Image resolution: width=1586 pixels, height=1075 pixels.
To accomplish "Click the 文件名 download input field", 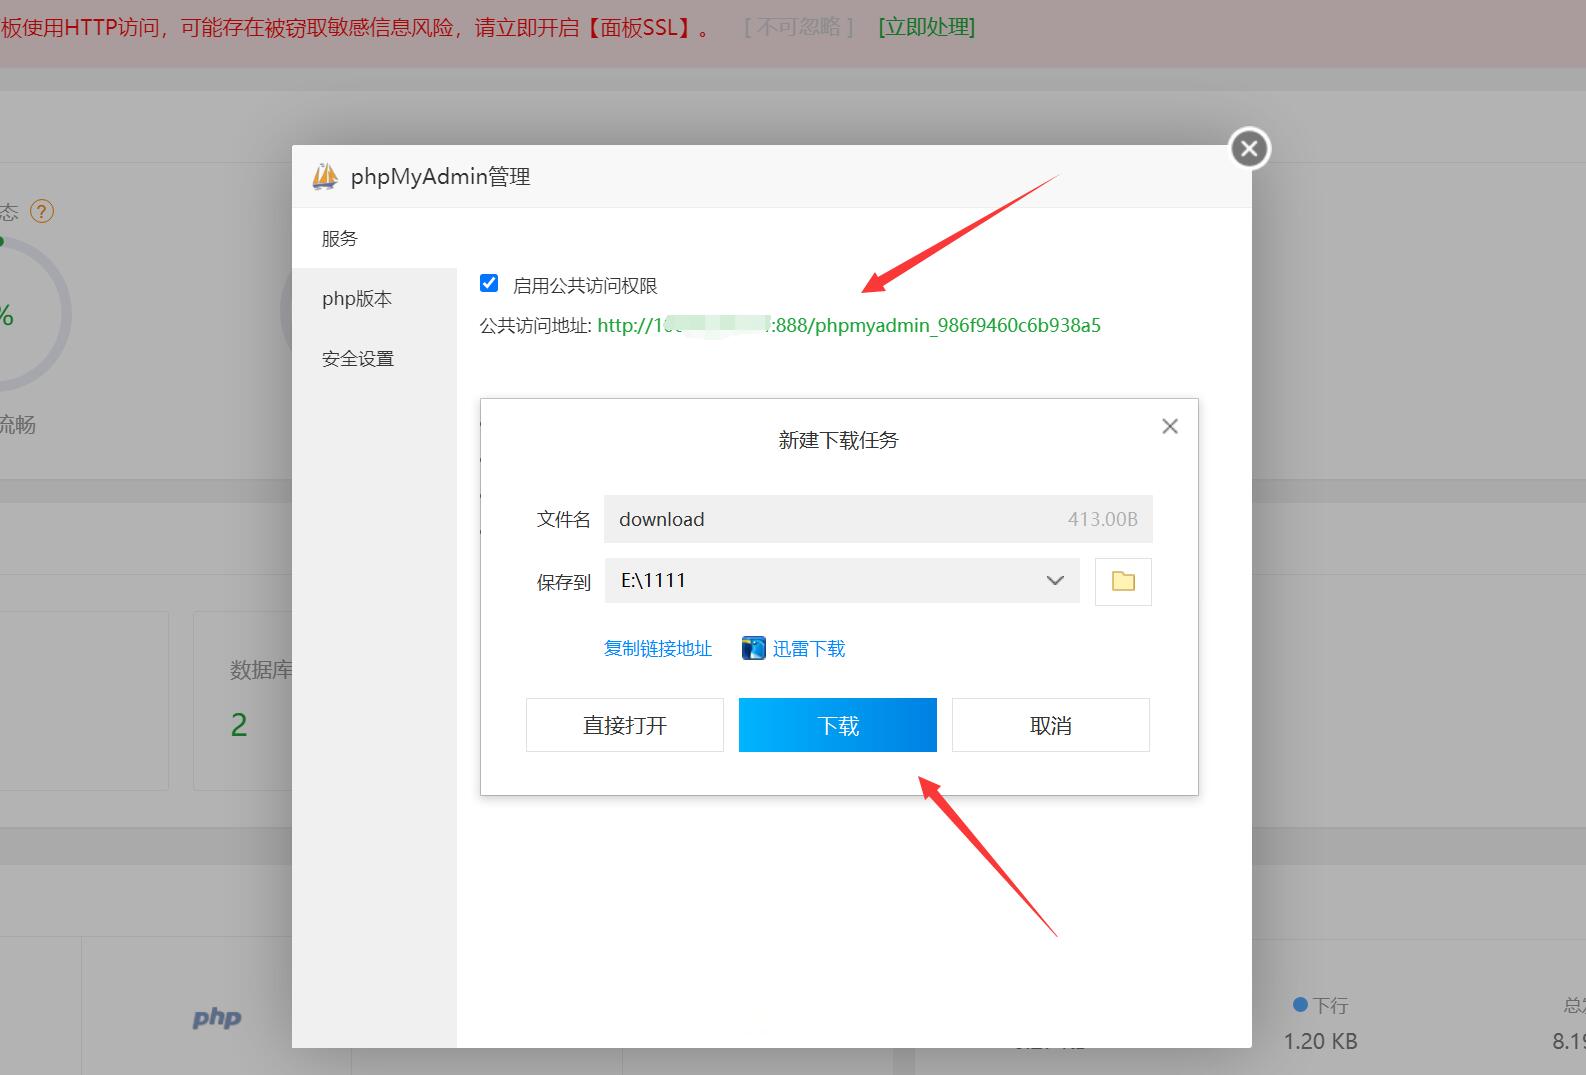I will tap(878, 519).
